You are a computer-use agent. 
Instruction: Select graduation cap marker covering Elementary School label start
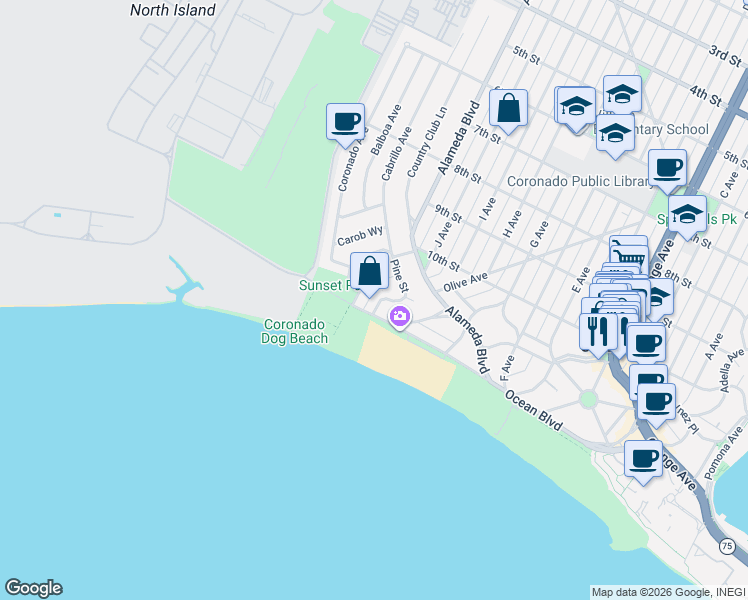(x=615, y=134)
